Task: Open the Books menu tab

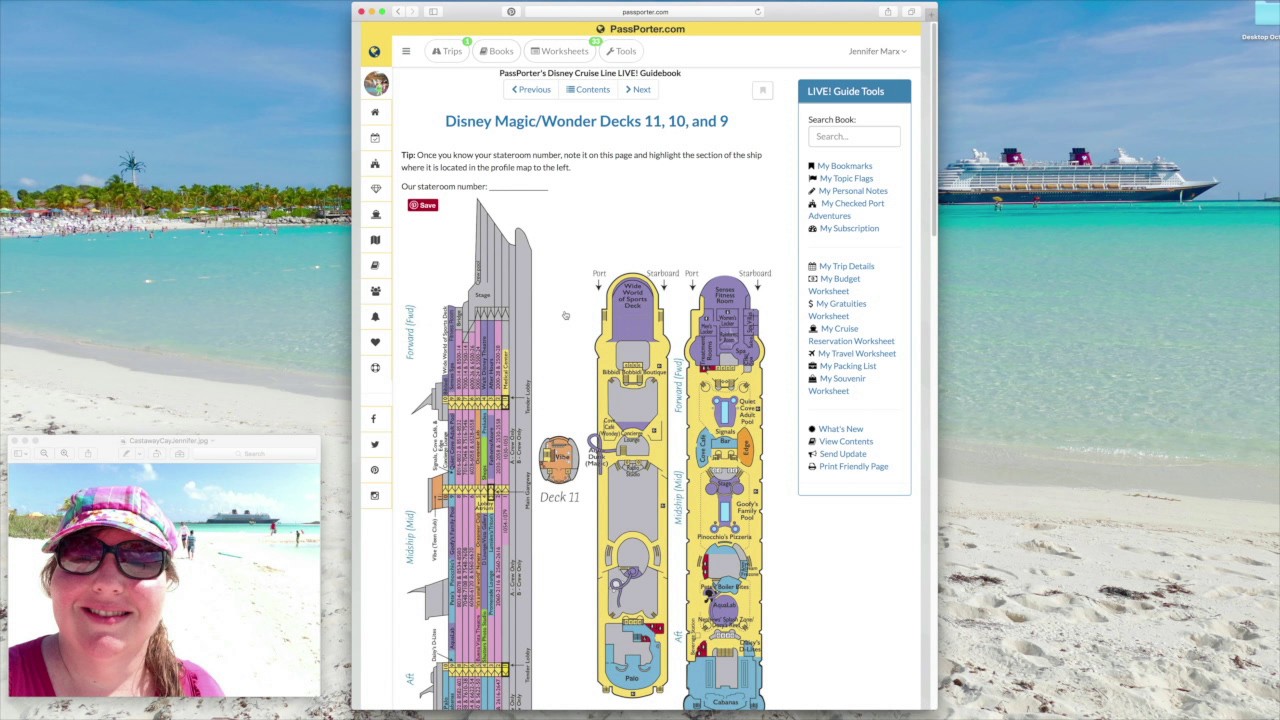Action: [496, 51]
